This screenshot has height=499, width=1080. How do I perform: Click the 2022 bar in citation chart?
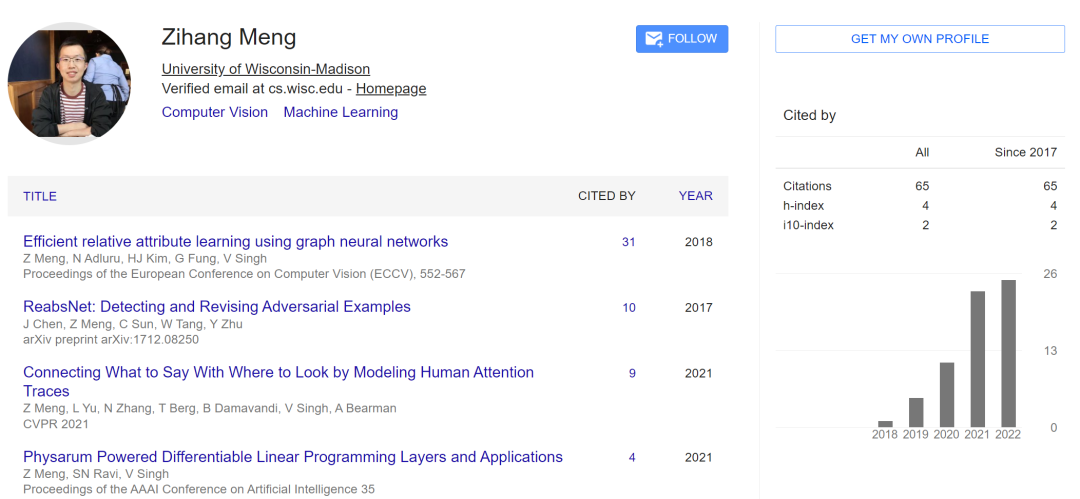pyautogui.click(x=1008, y=353)
